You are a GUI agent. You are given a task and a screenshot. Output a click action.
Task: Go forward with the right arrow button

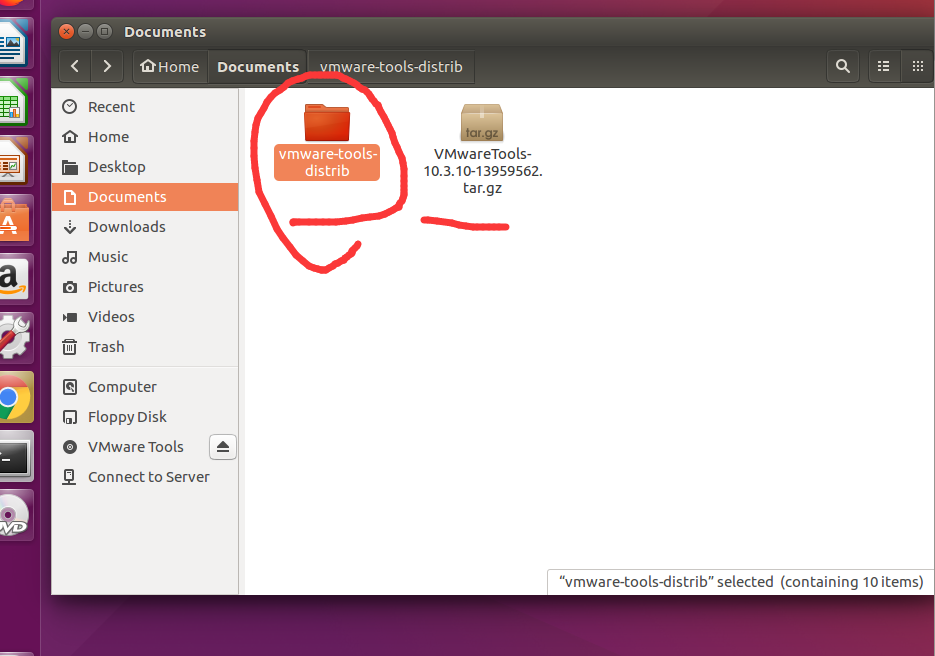107,66
